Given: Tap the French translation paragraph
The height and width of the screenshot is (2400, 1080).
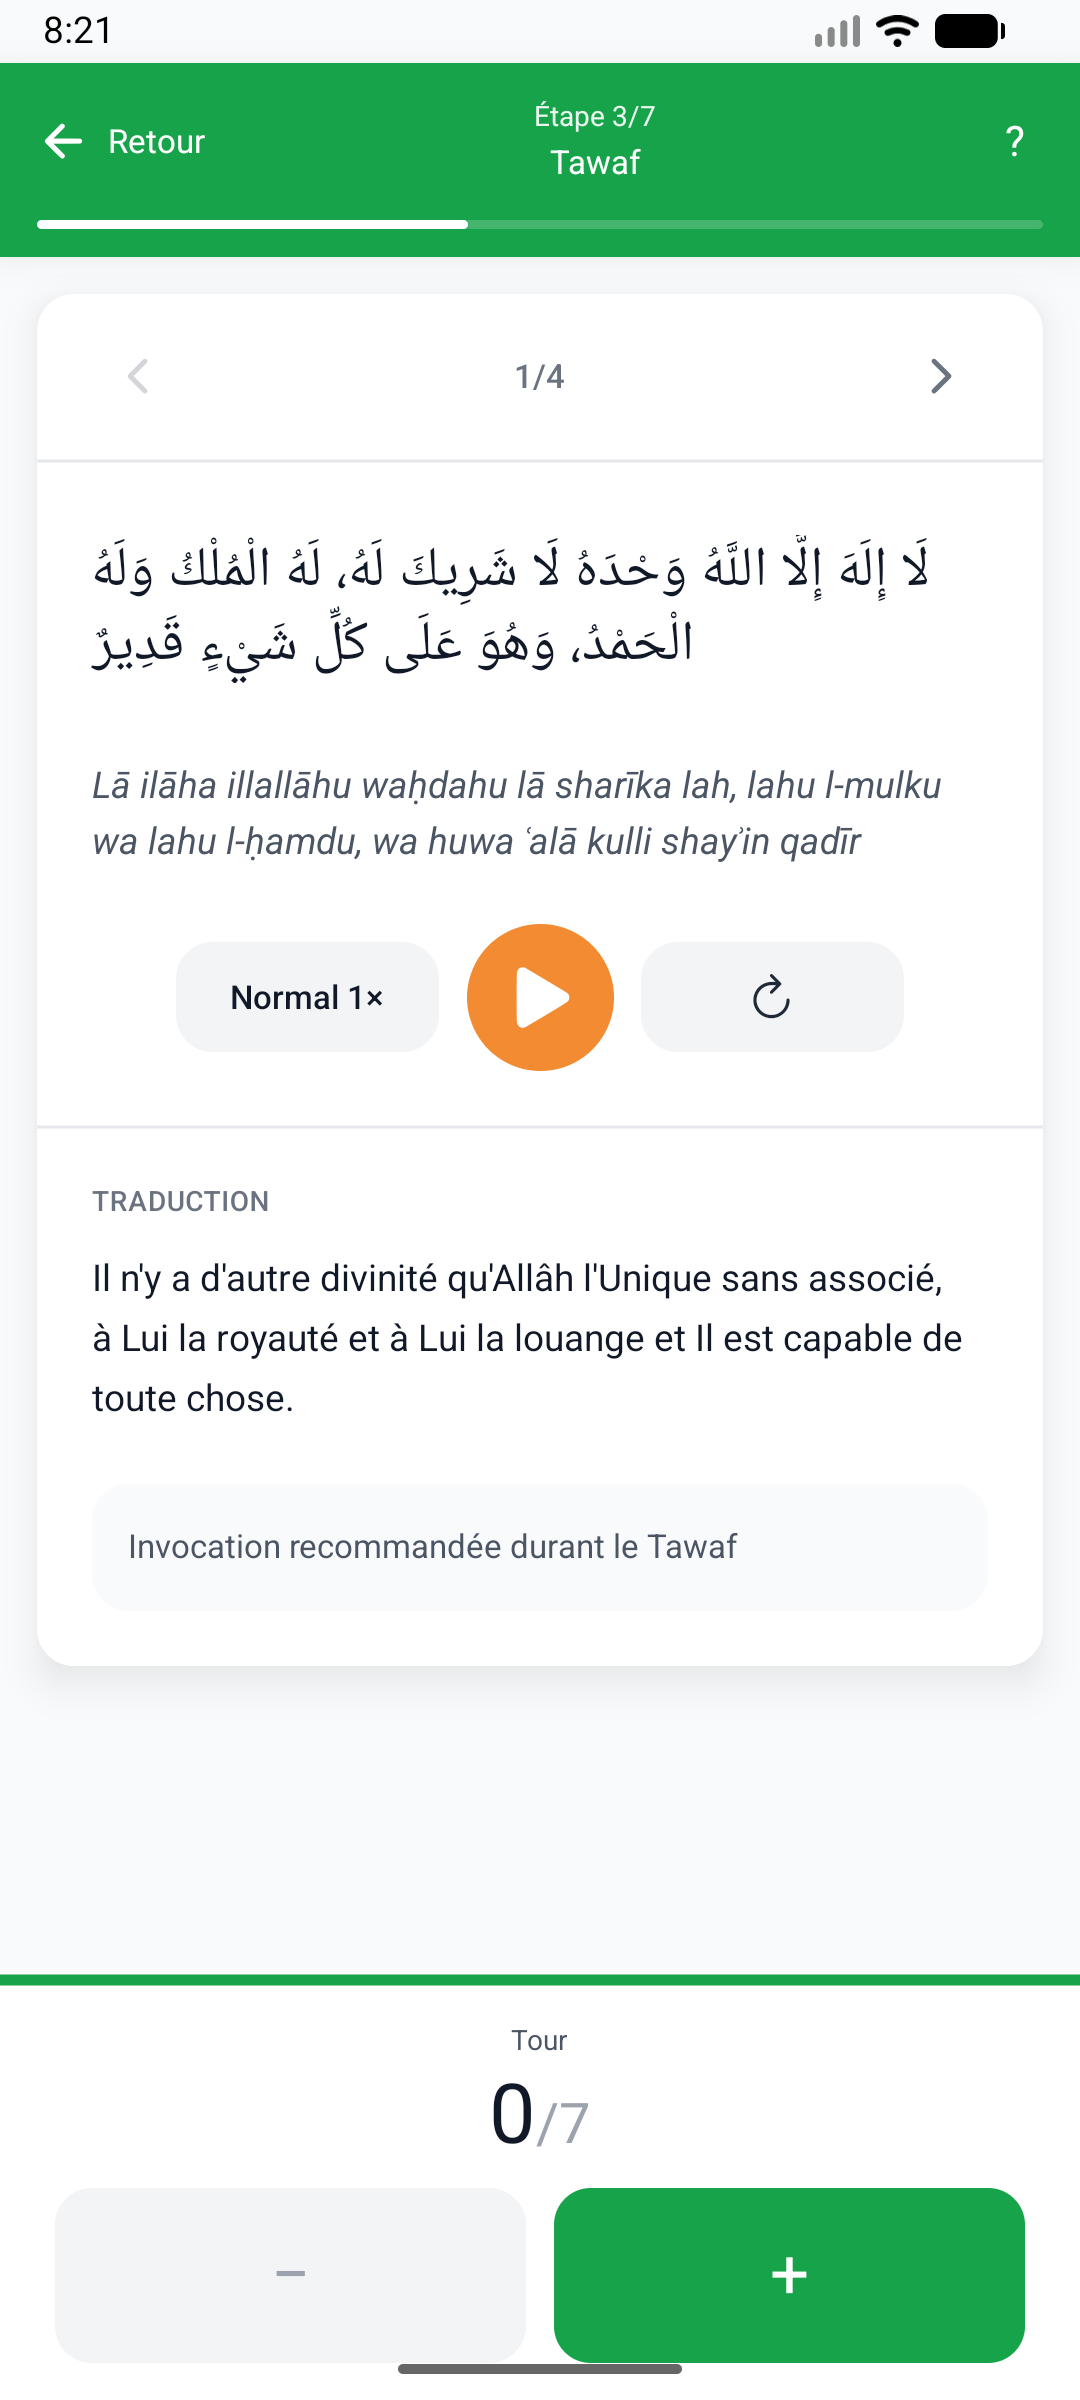Looking at the screenshot, I should click(527, 1338).
